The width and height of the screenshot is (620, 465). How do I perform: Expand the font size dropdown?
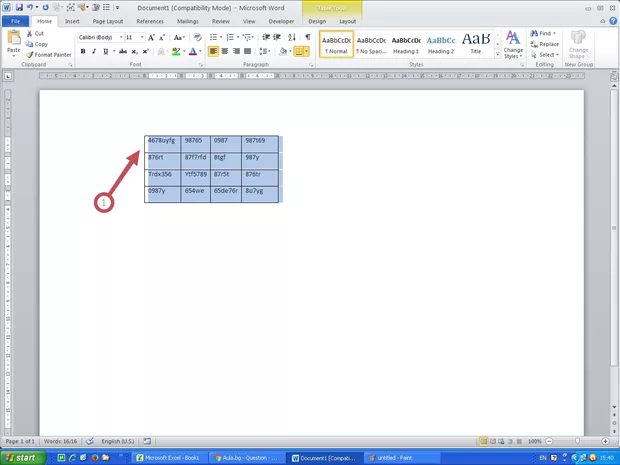click(x=138, y=37)
